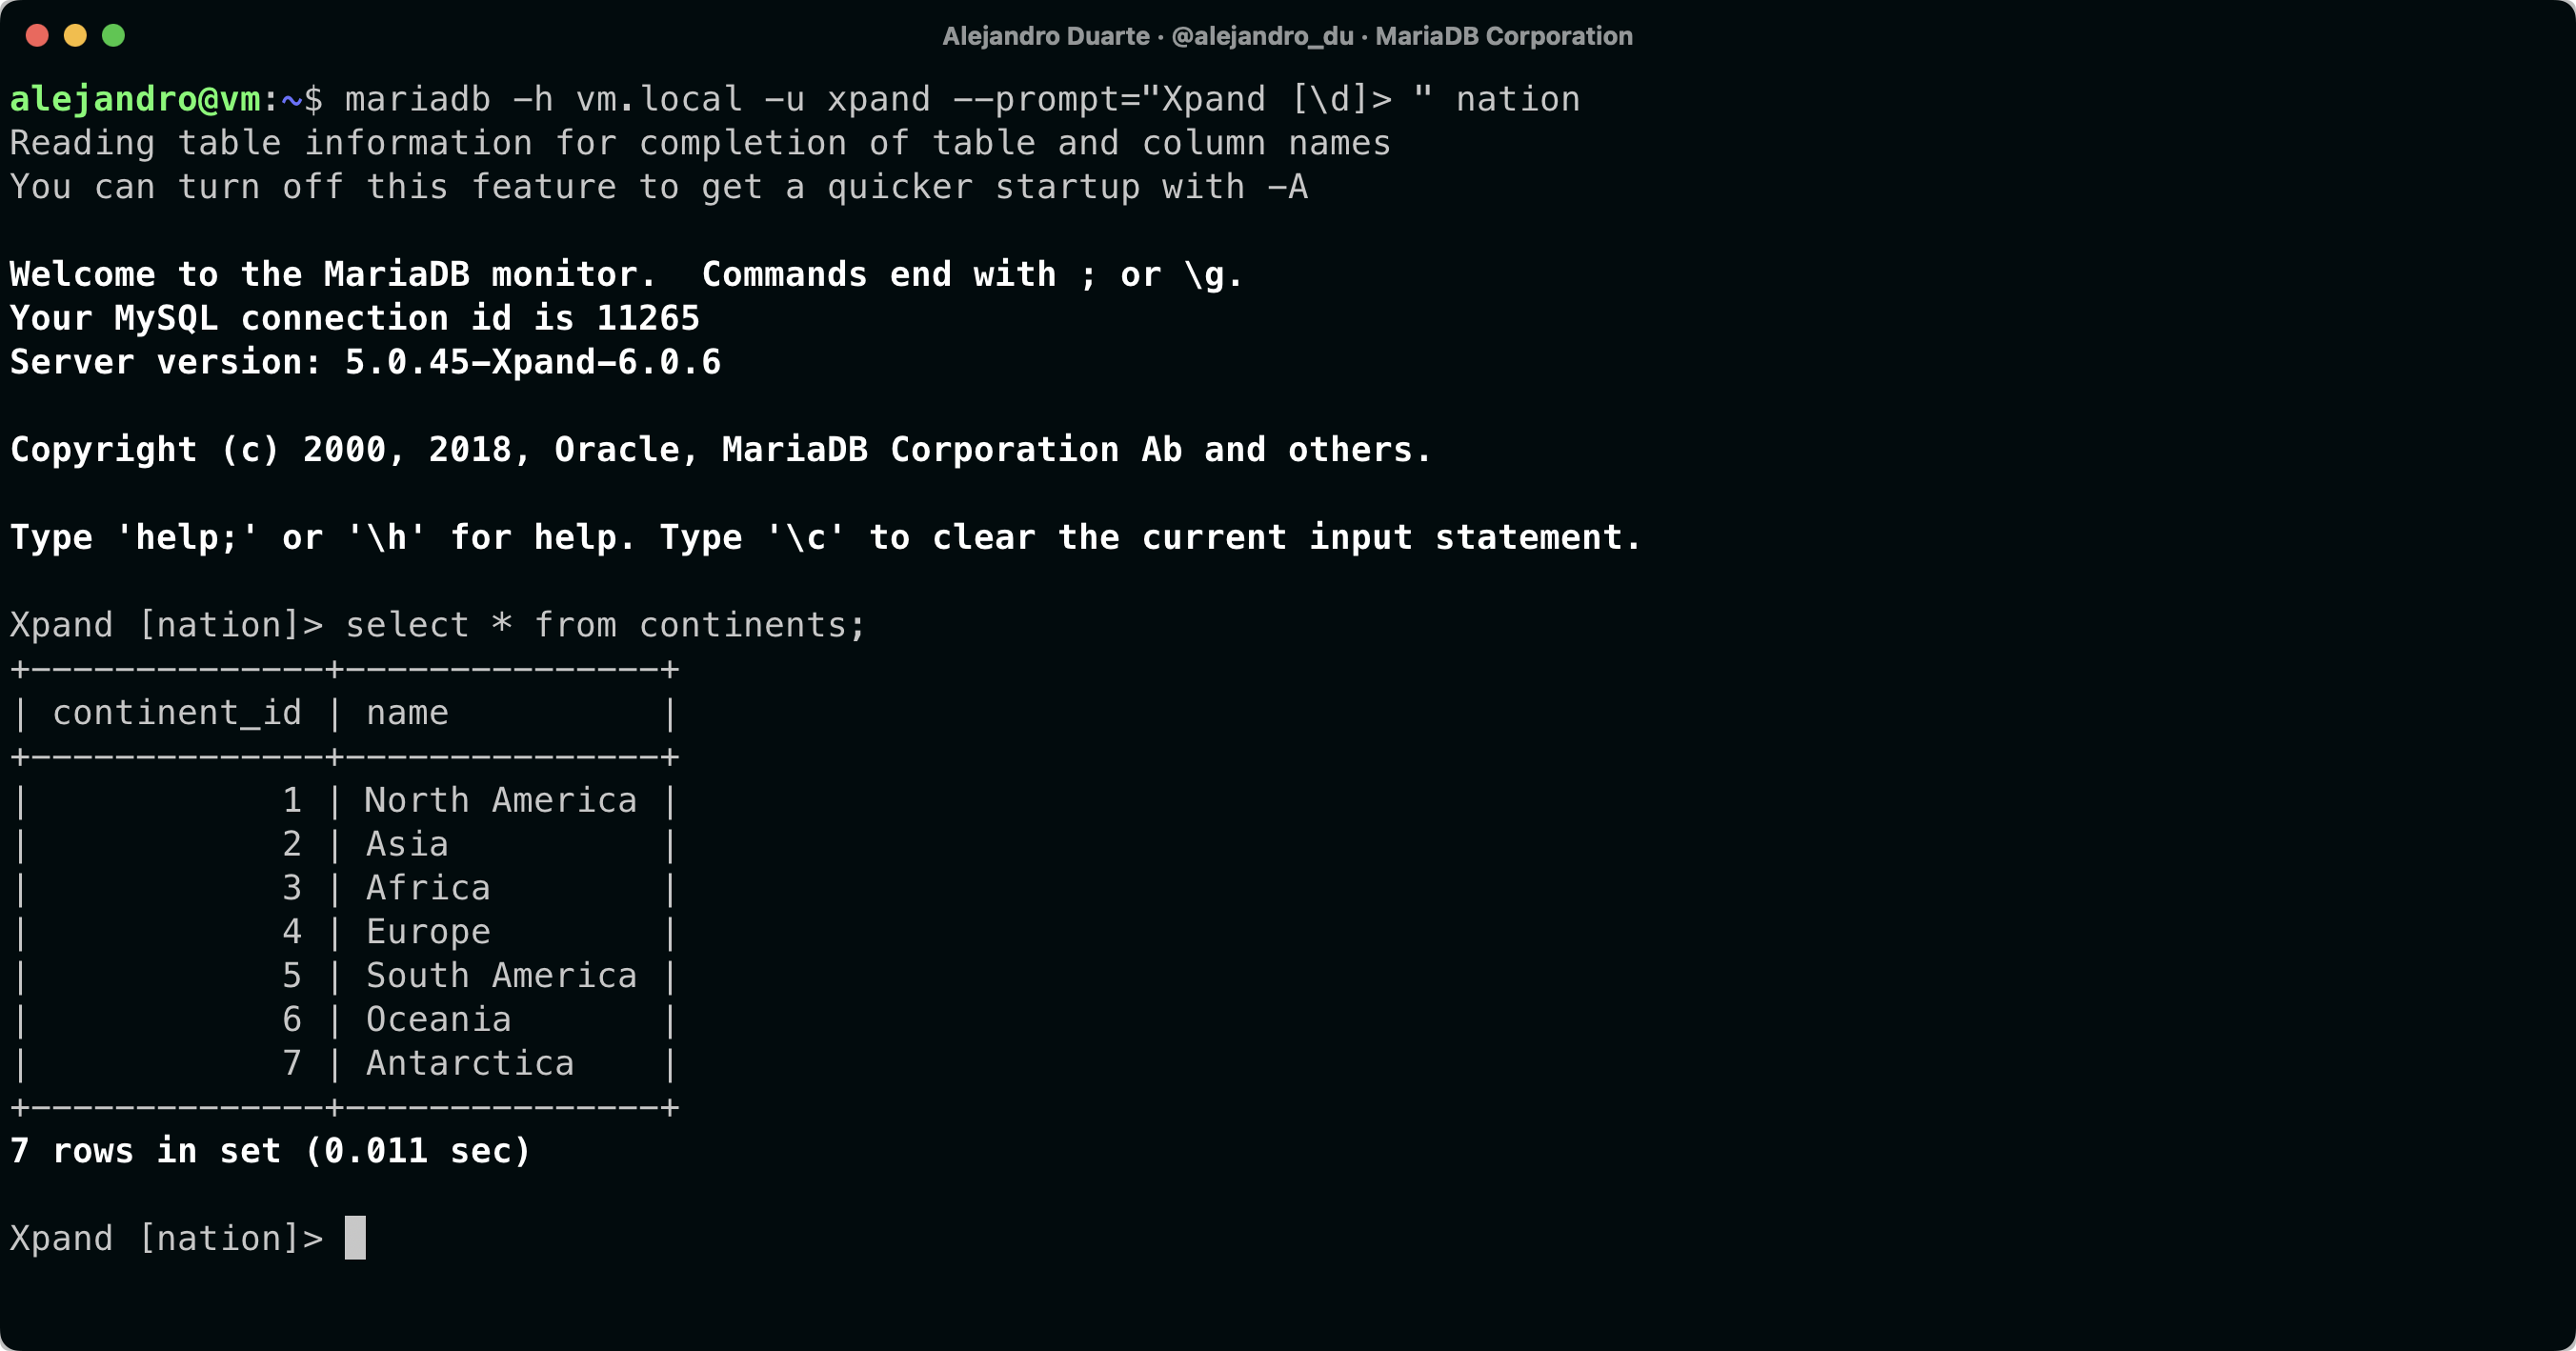
Task: Click the Server version line
Action: tap(365, 362)
